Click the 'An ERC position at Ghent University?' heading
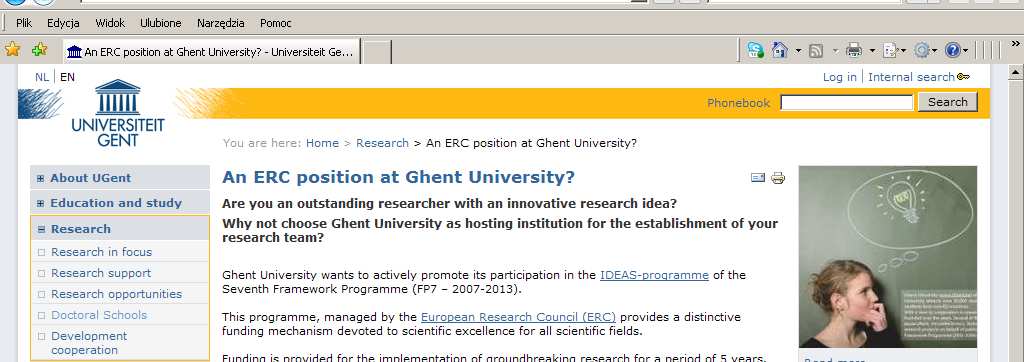The image size is (1024, 362). pyautogui.click(x=398, y=177)
